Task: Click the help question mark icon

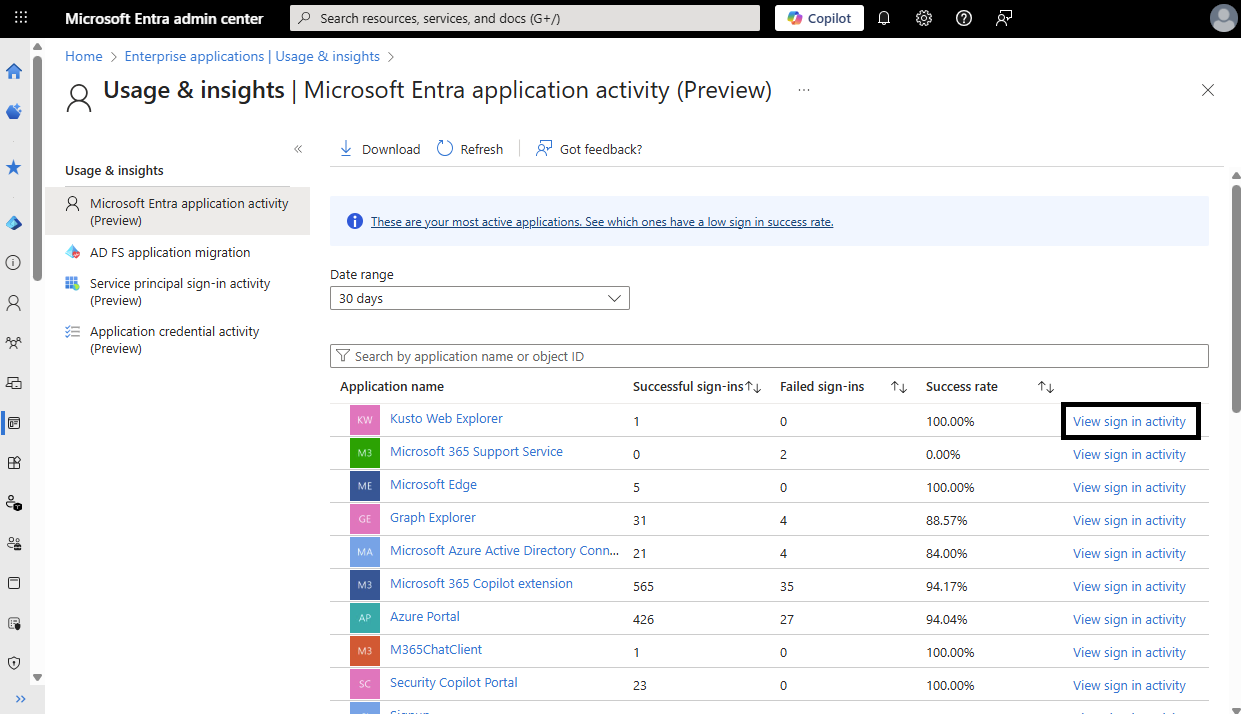Action: point(964,18)
